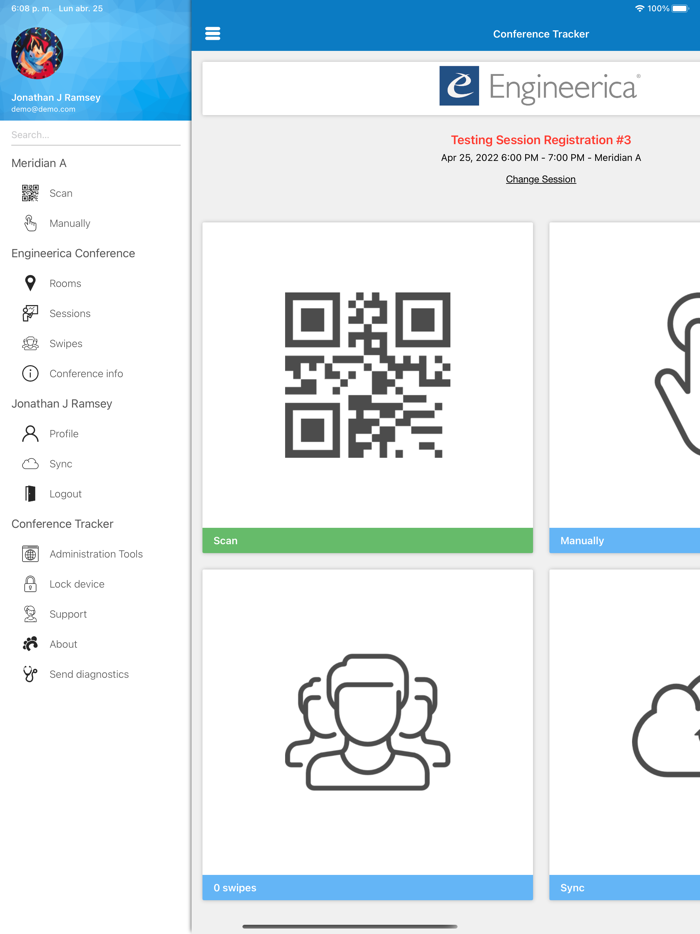The image size is (700, 934).
Task: Tap the battery icon in status bar
Action: (x=681, y=8)
